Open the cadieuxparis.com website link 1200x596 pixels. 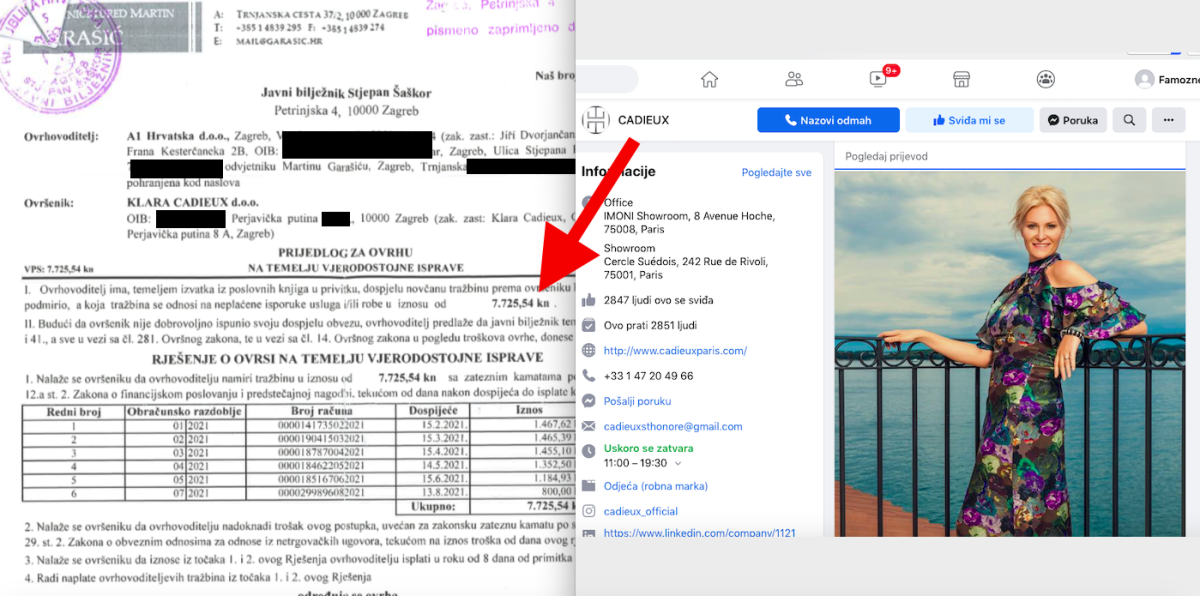[x=675, y=351]
